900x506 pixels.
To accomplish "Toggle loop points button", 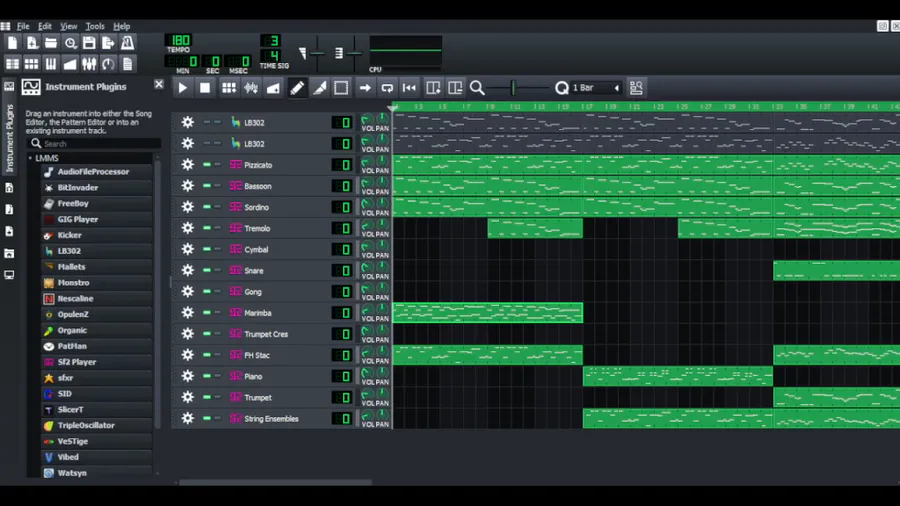I will coord(387,88).
